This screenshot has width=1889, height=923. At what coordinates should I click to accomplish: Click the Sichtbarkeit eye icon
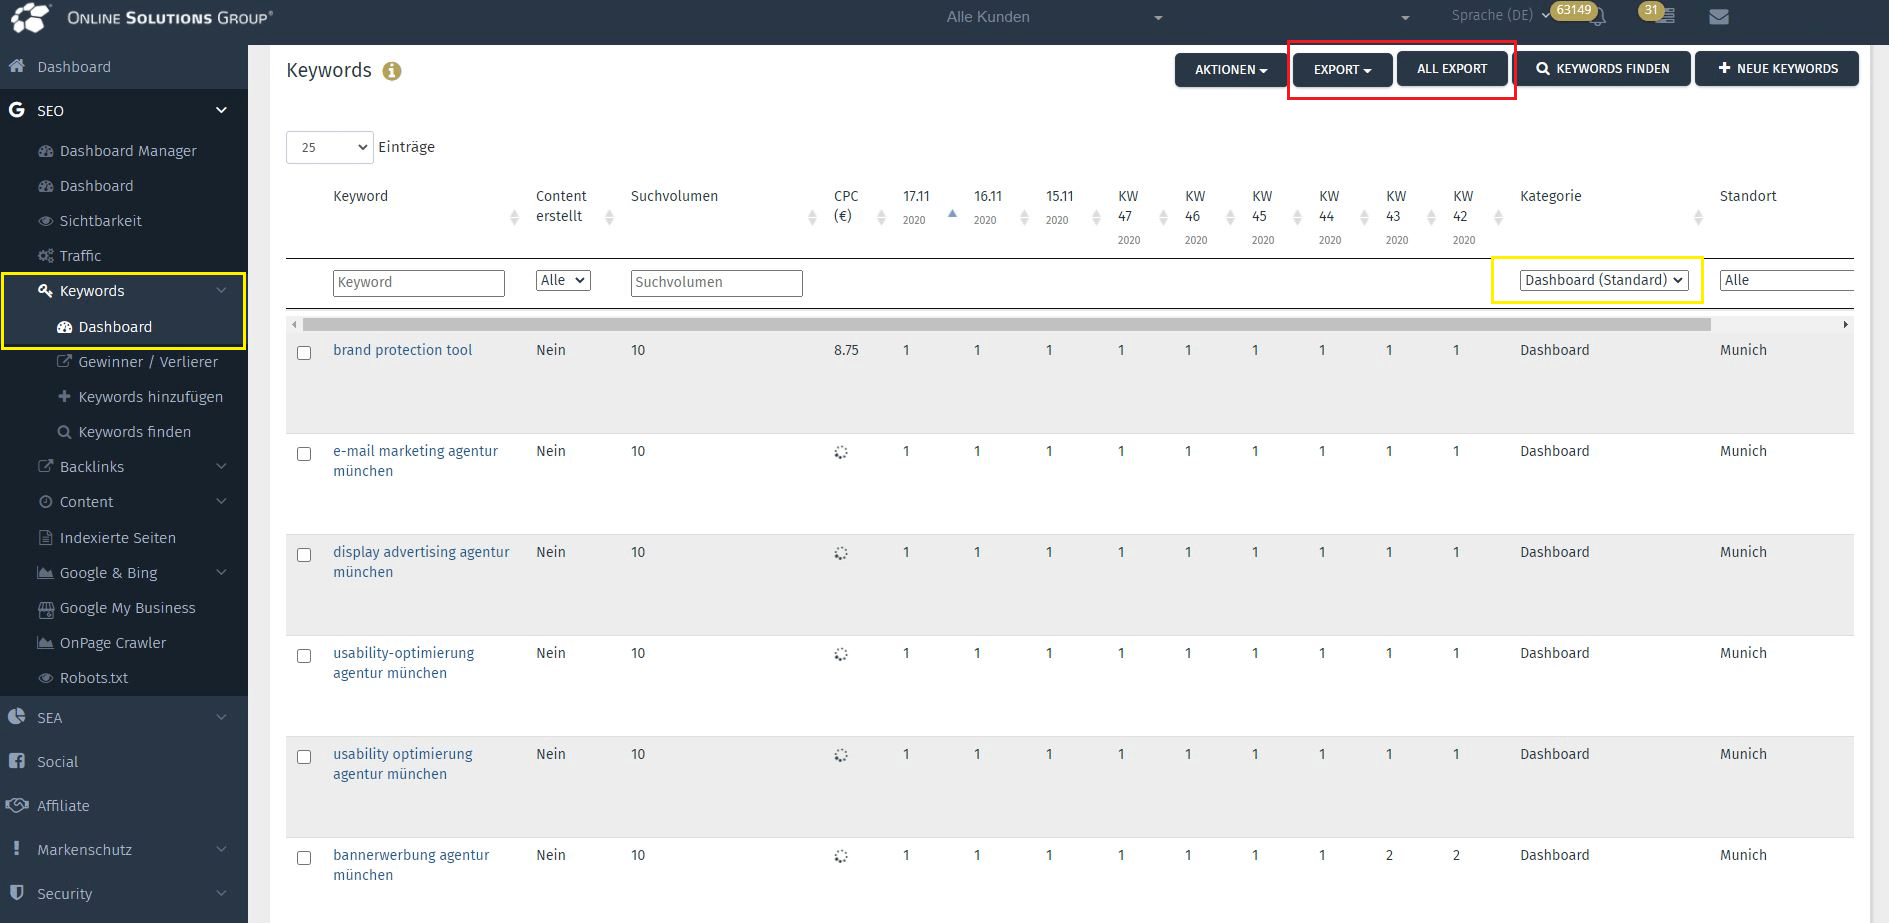pos(45,221)
